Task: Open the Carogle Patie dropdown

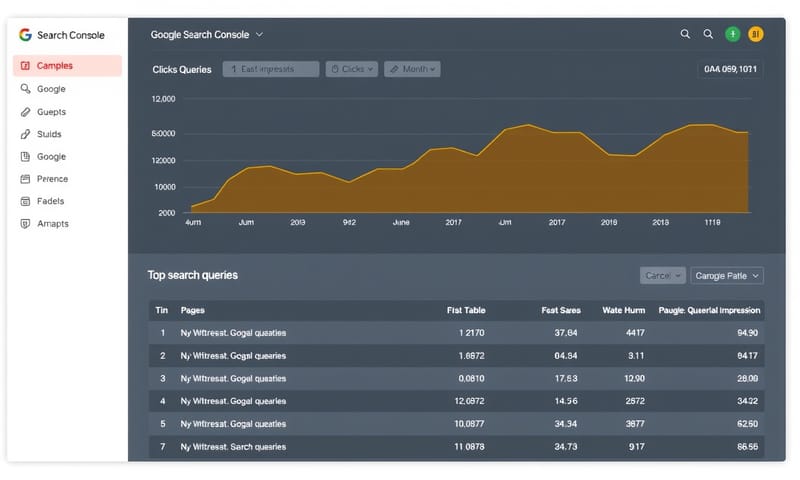Action: coord(727,275)
